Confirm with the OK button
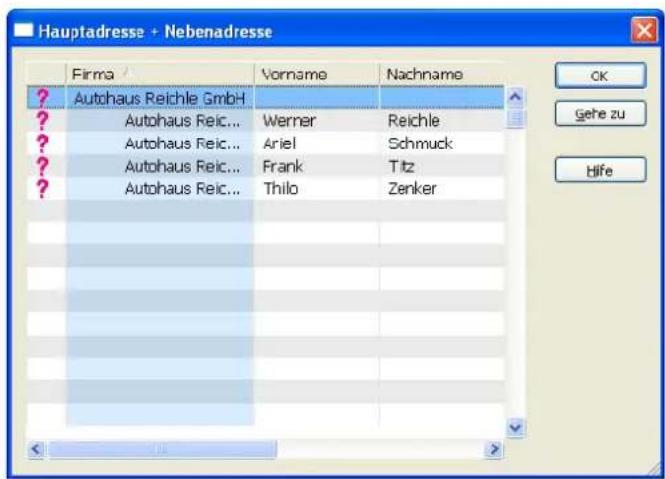This screenshot has height=479, width=665. 601,76
